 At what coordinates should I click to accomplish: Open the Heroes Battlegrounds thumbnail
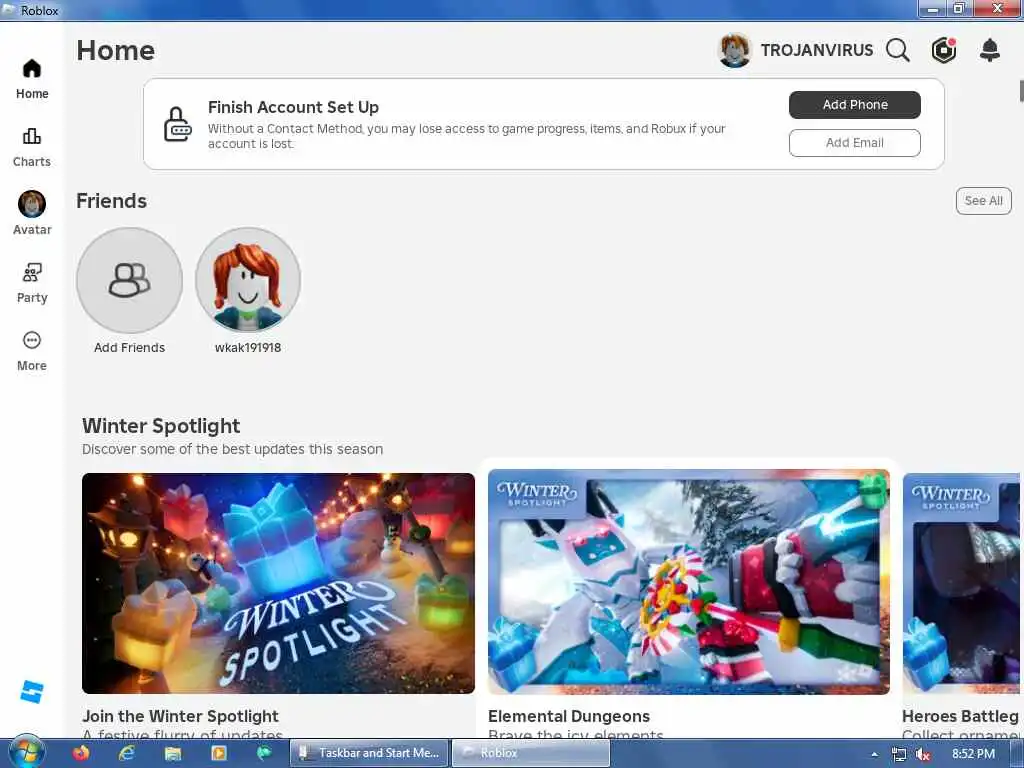(961, 583)
